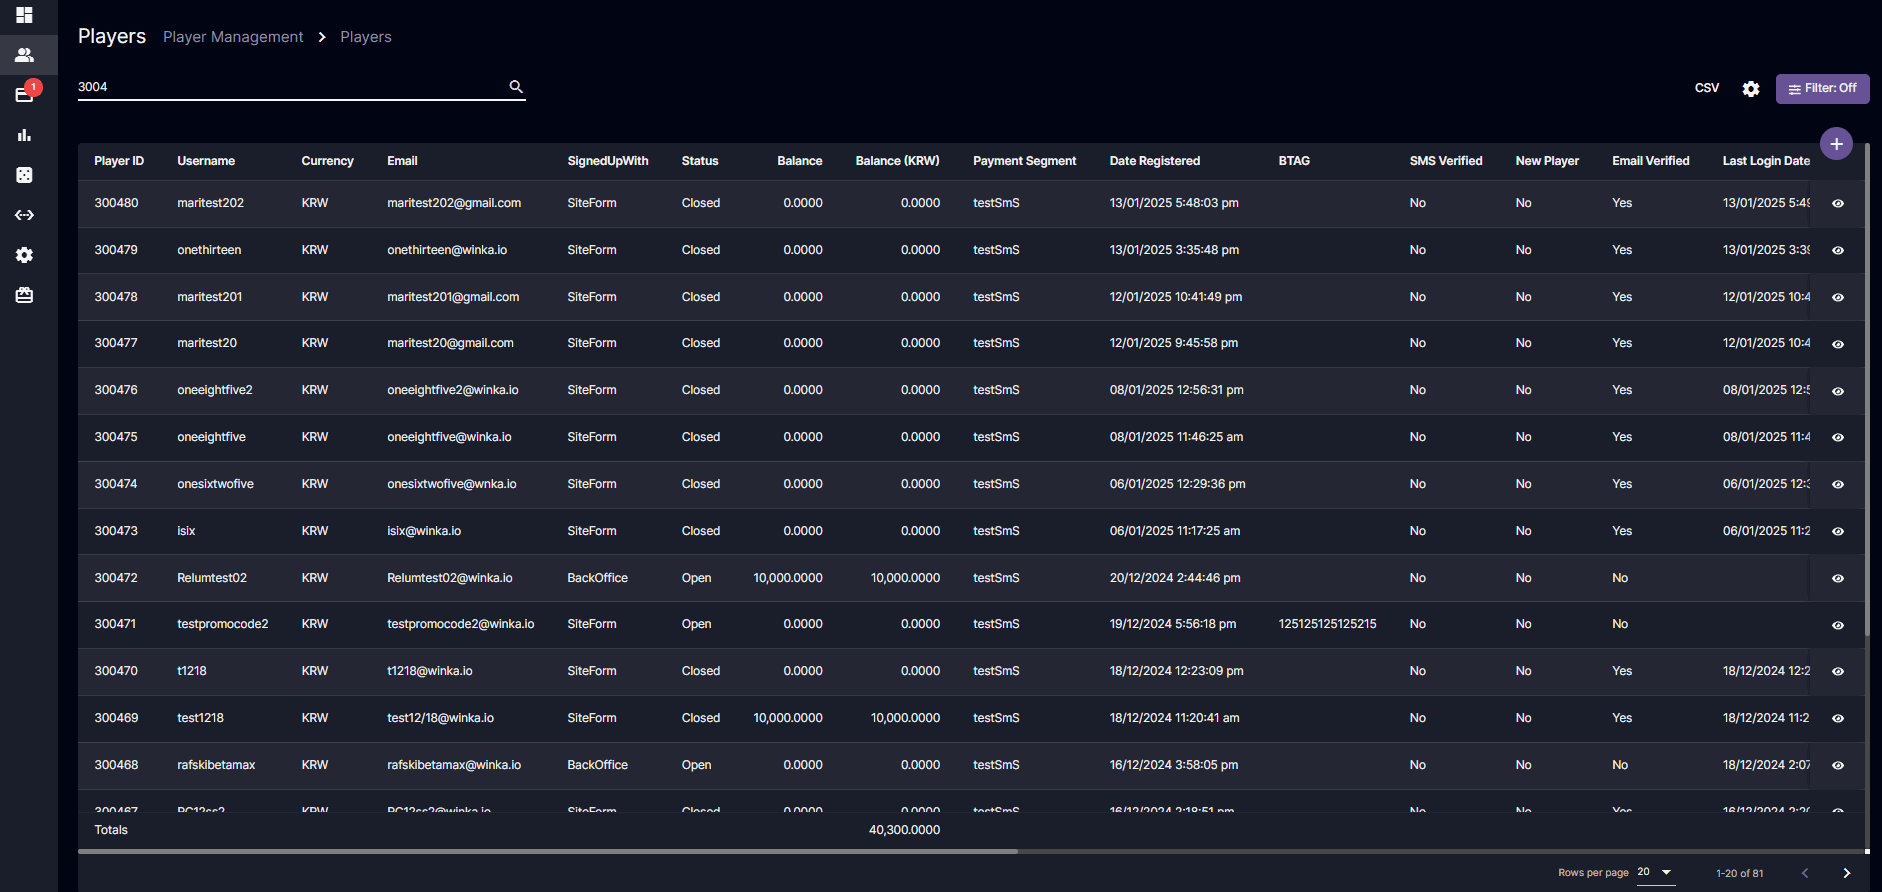Image resolution: width=1882 pixels, height=892 pixels.
Task: View details of player maritest202
Action: [x=1838, y=204]
